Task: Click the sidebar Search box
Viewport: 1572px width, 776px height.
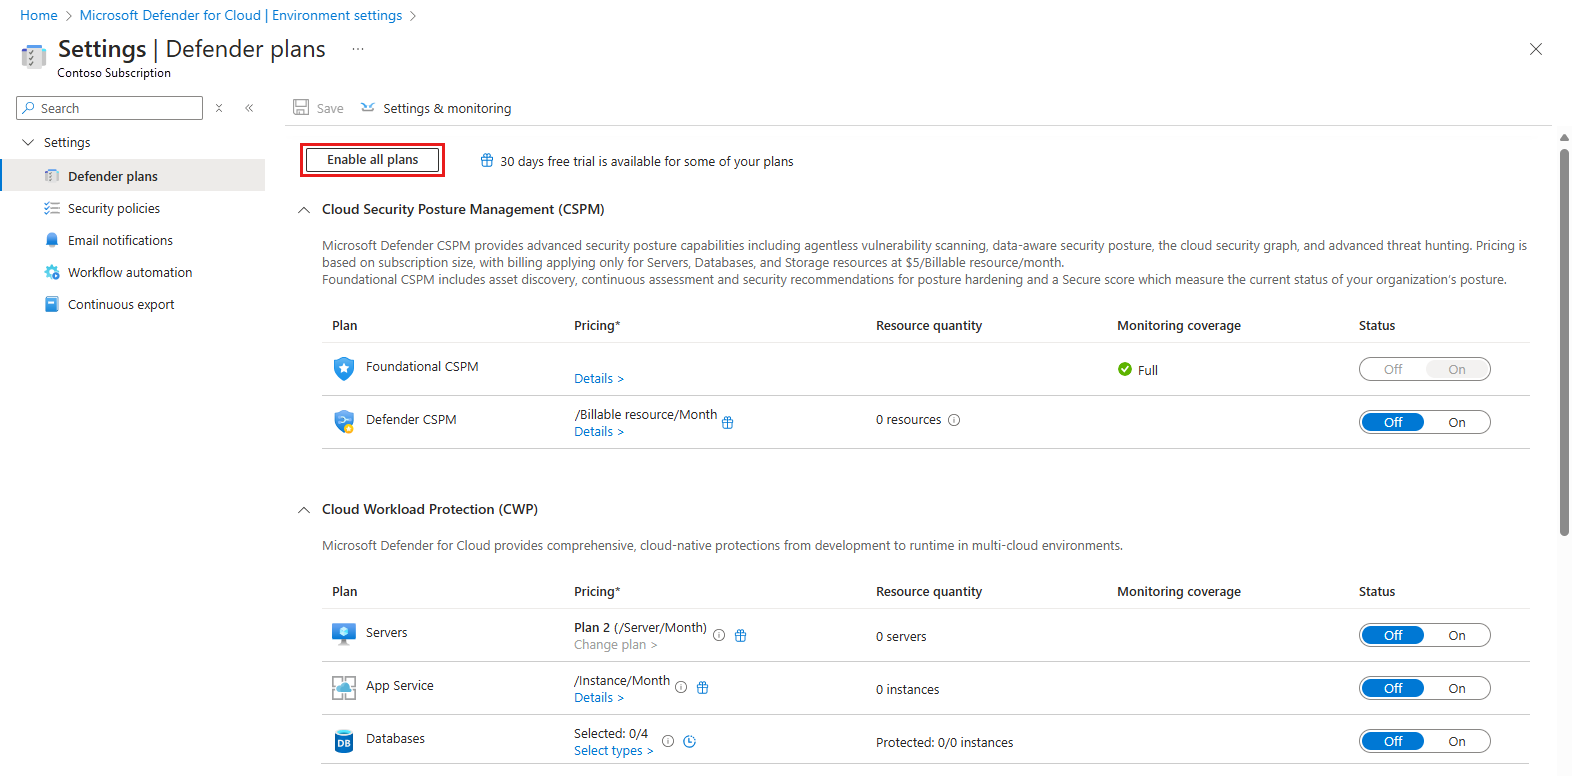Action: click(x=110, y=108)
